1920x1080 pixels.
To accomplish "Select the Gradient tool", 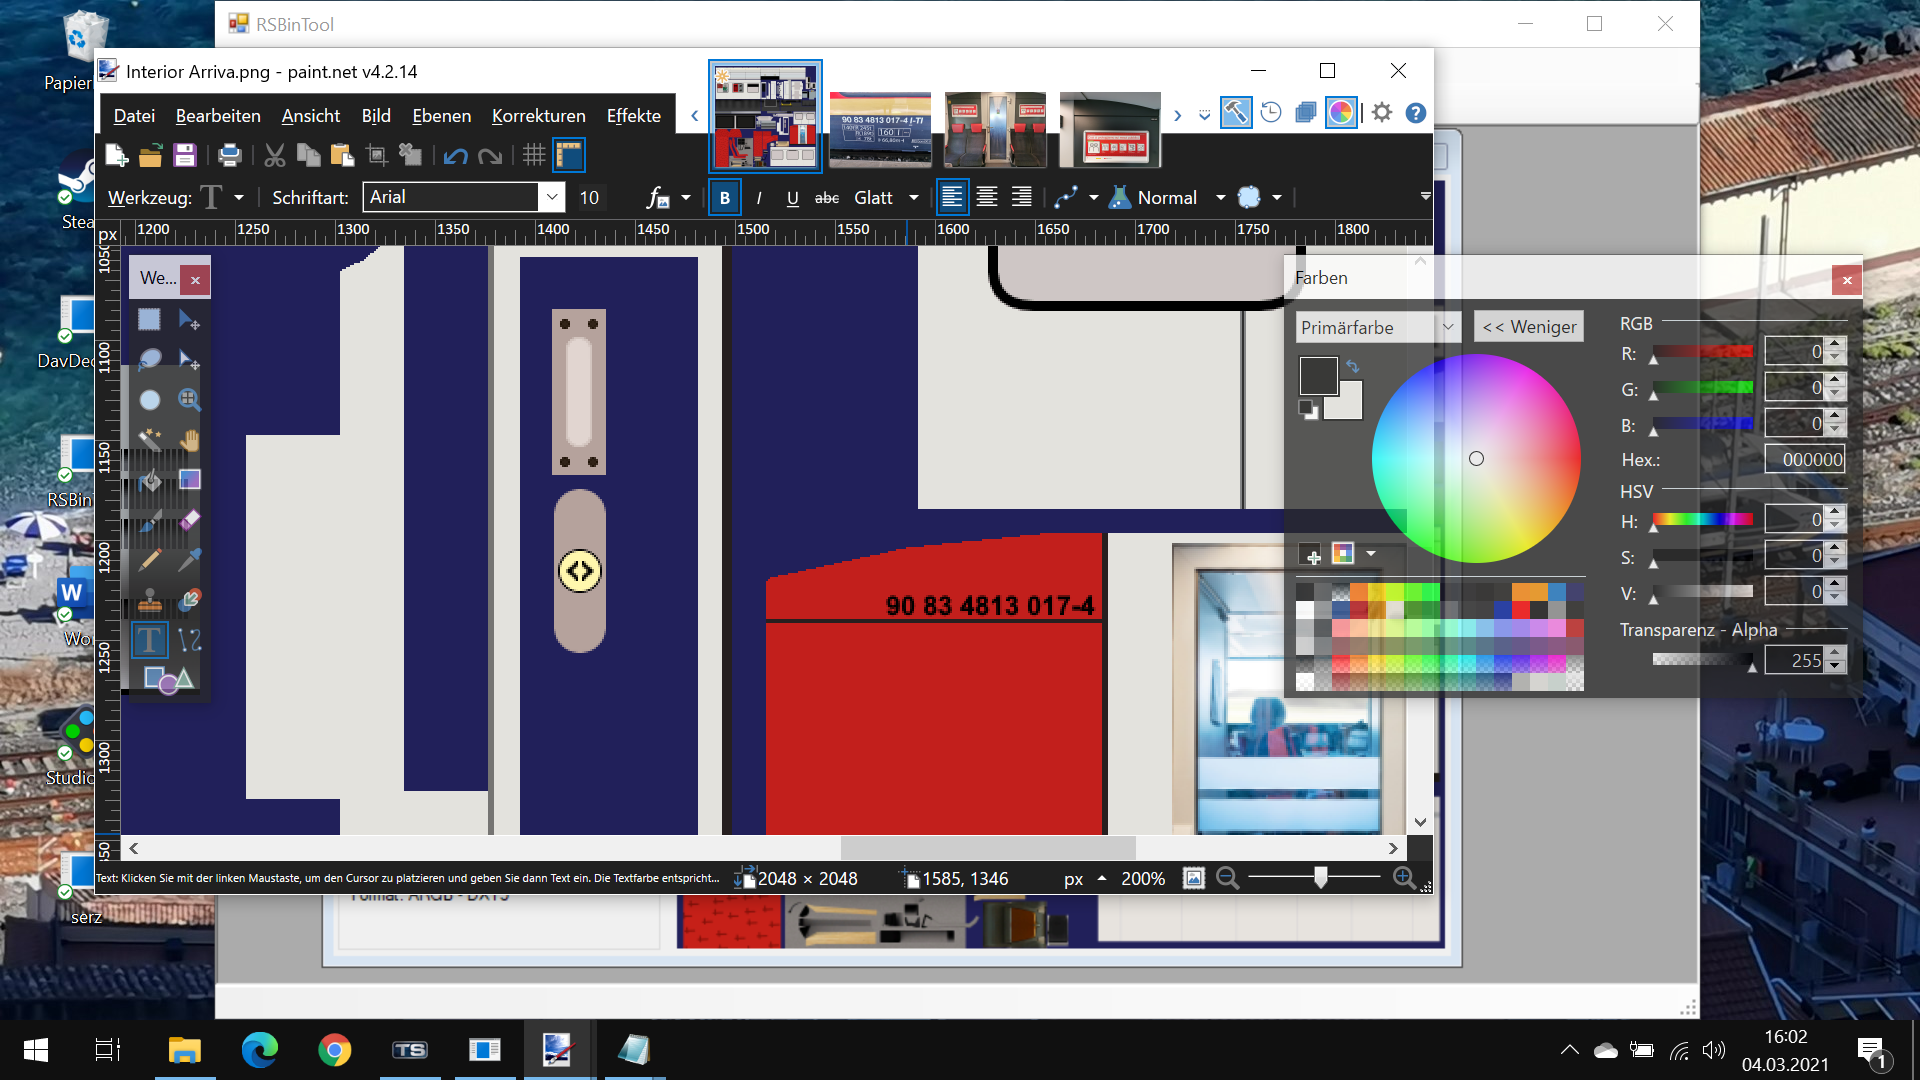I will pos(189,480).
